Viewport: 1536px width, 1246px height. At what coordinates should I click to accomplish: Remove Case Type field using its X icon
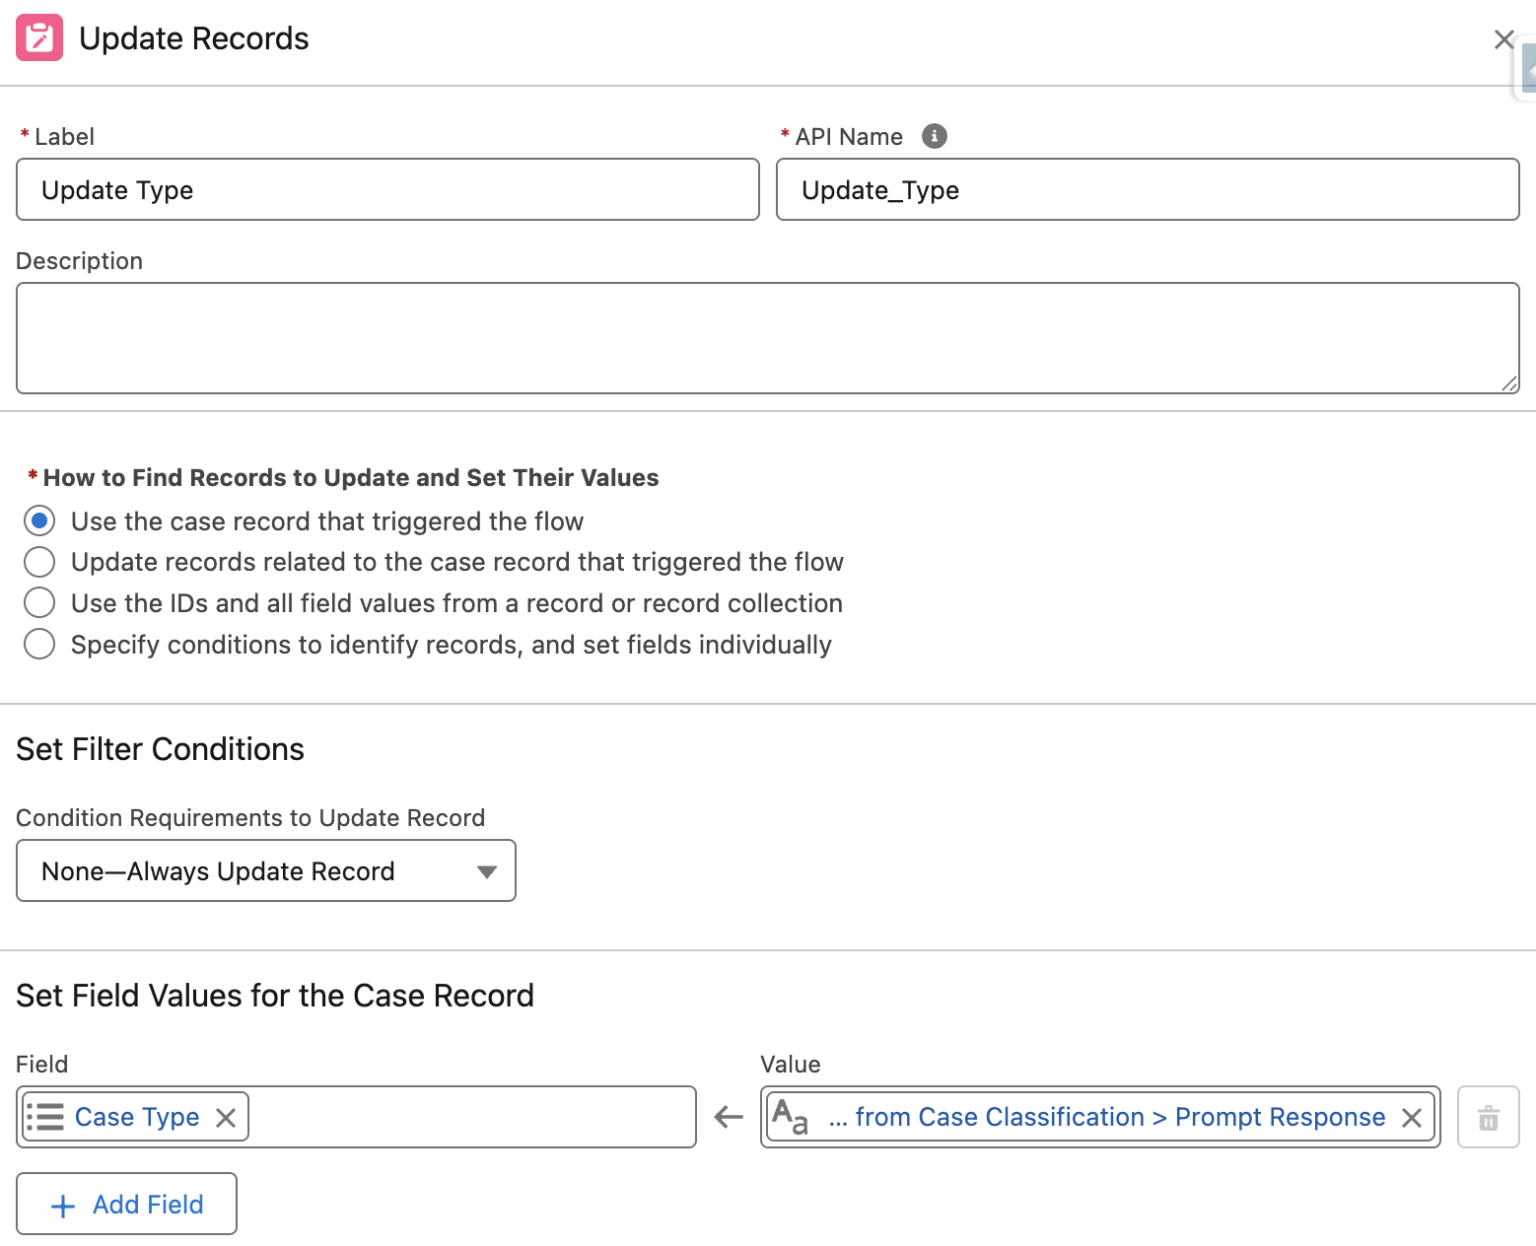(227, 1117)
